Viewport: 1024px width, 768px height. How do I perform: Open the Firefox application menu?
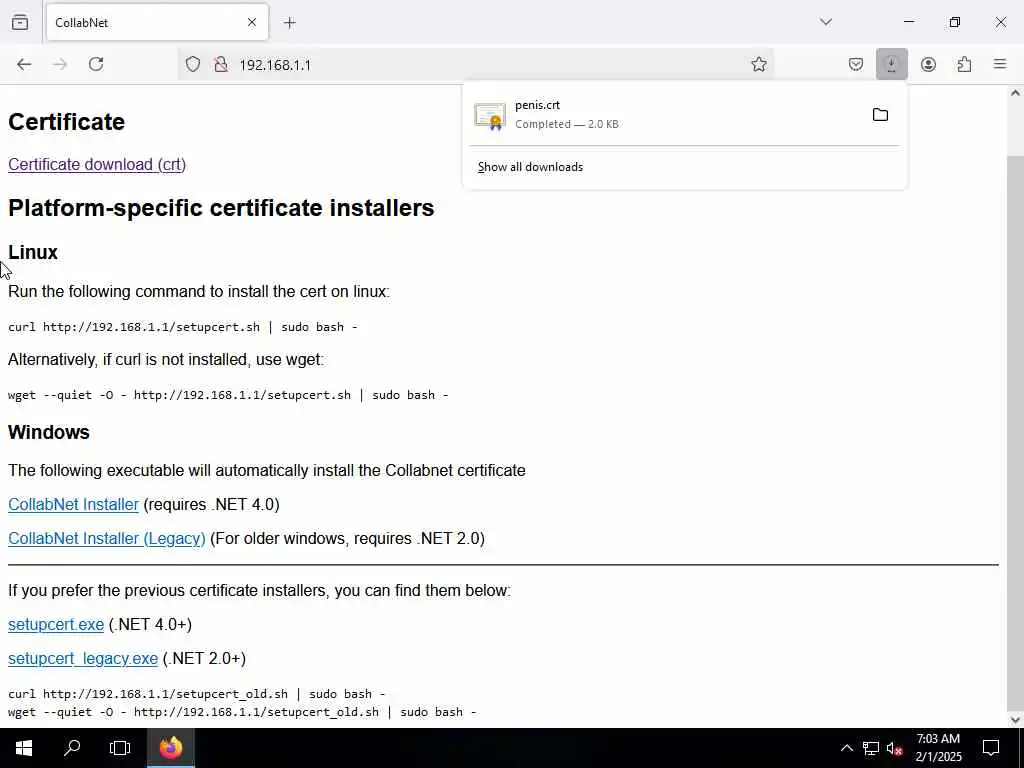point(1000,64)
